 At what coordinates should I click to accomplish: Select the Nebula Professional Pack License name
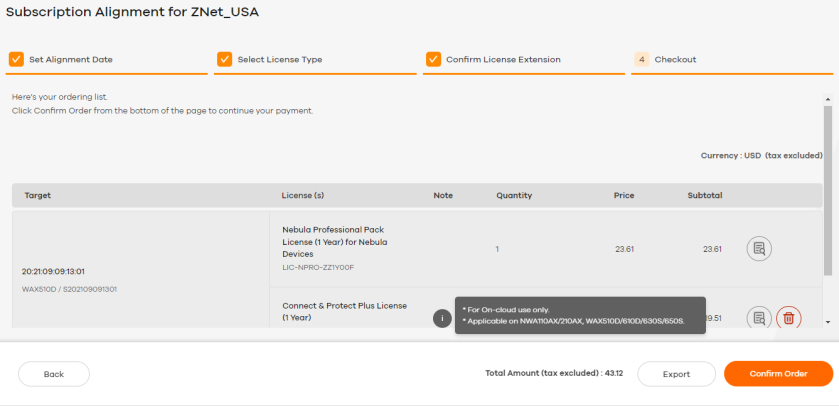335,242
